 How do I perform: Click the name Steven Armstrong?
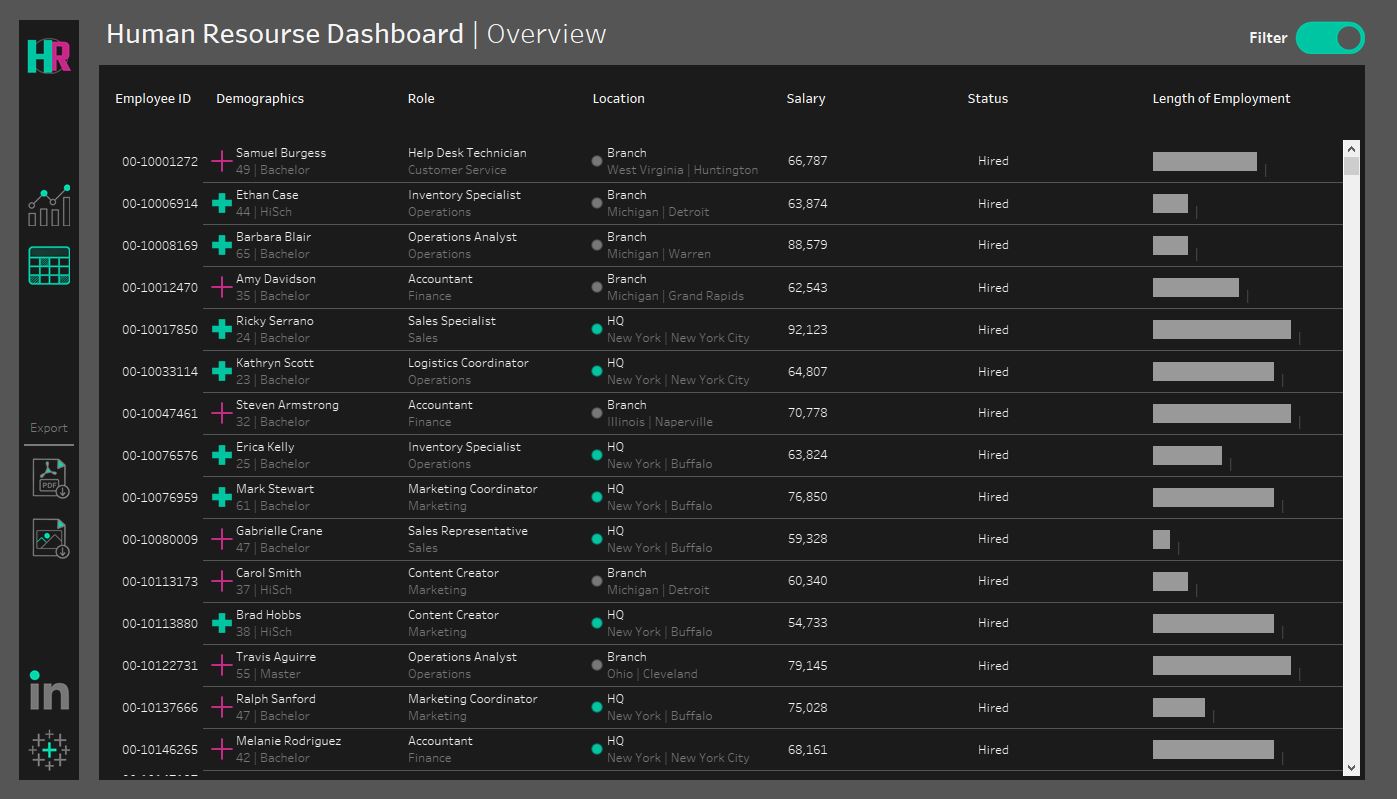(x=287, y=405)
